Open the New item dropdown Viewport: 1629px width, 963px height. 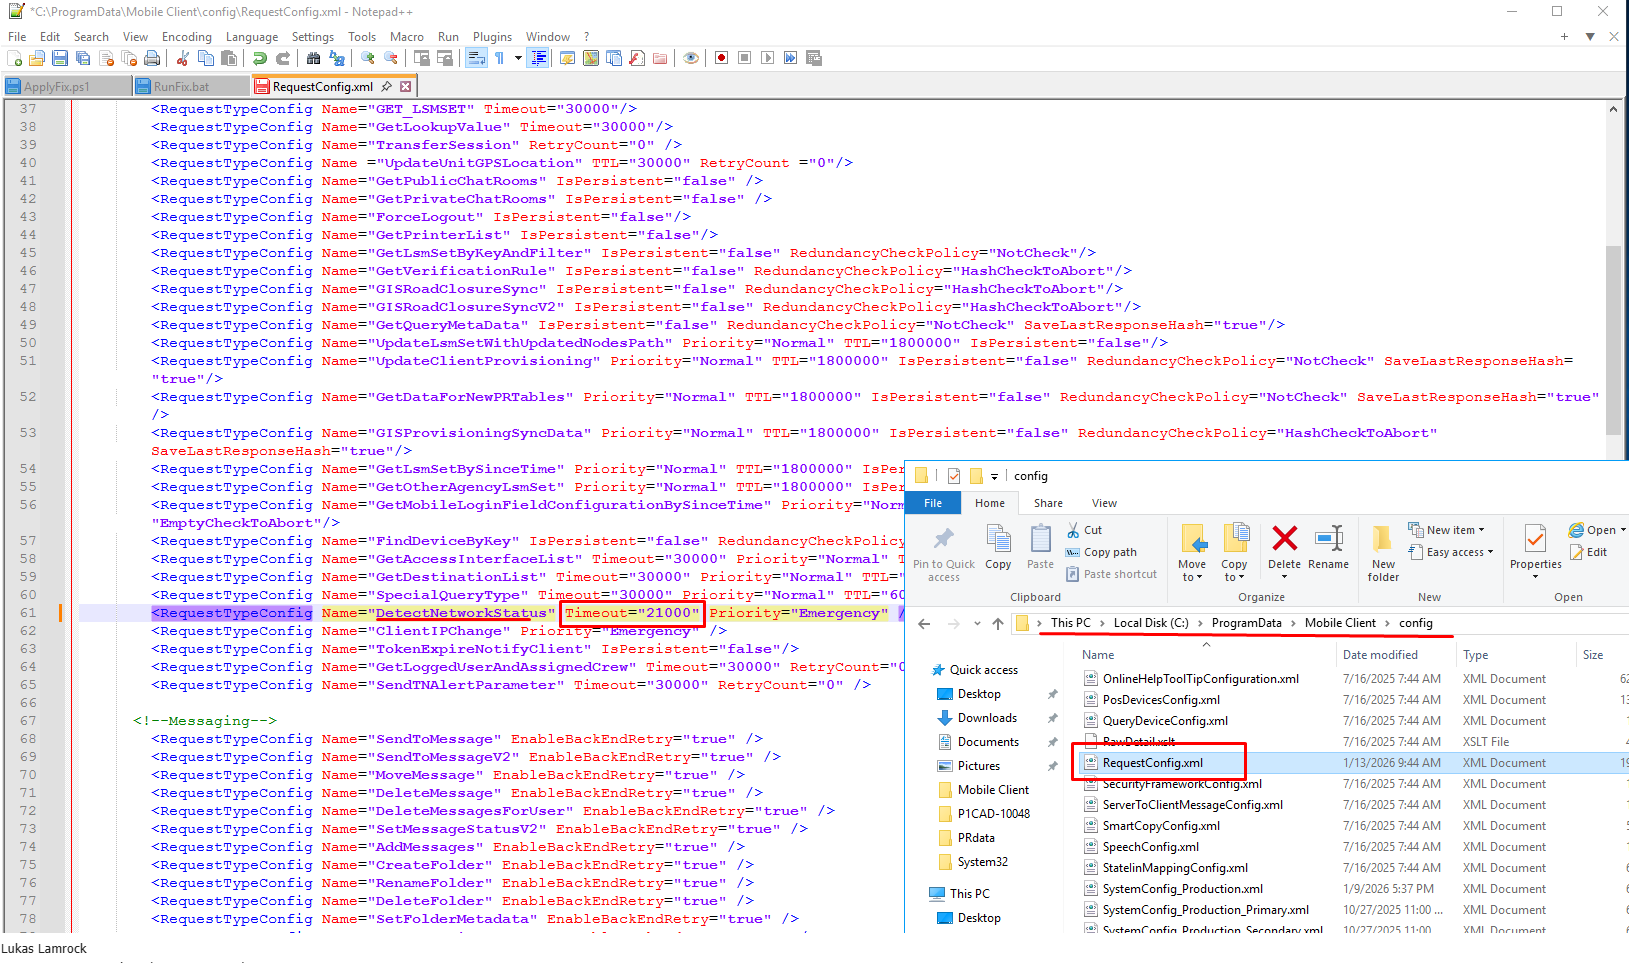[1446, 530]
